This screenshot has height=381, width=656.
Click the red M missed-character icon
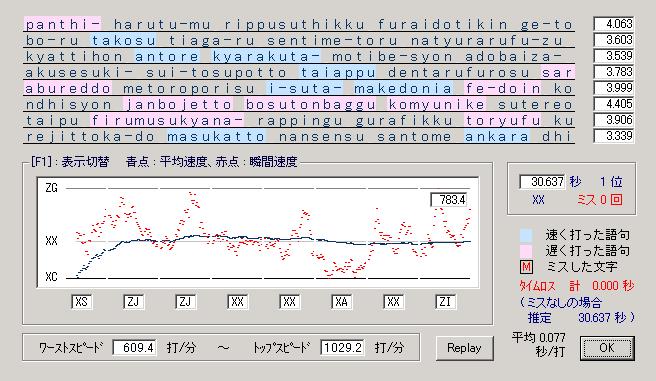525,267
